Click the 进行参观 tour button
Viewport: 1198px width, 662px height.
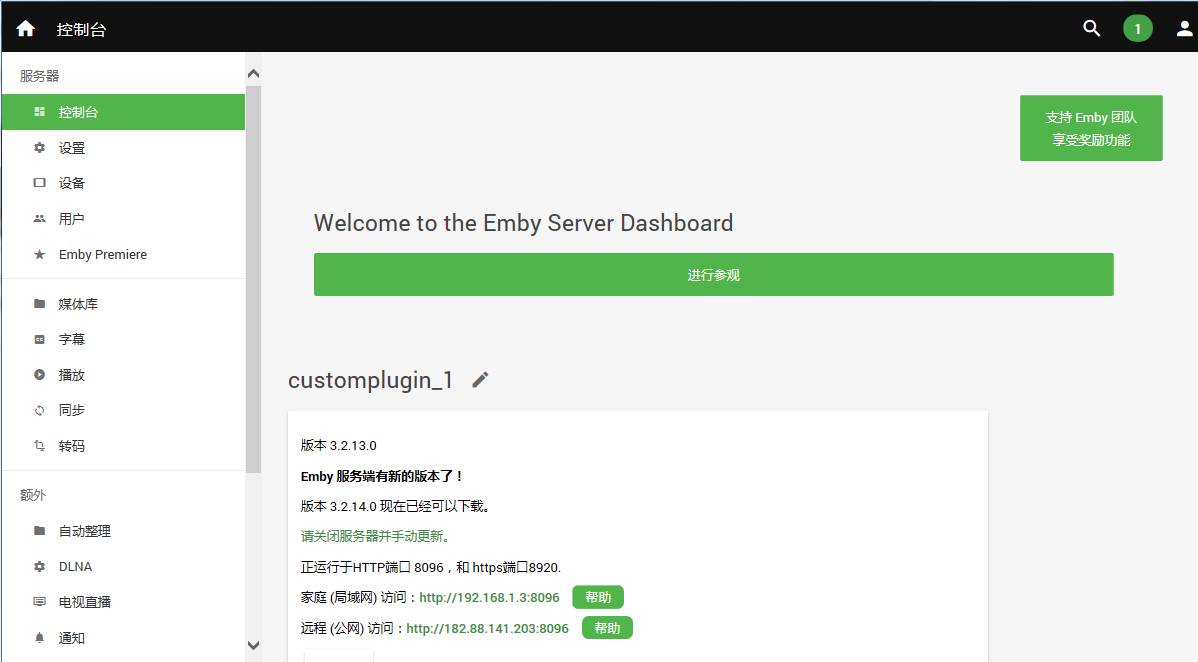coord(714,274)
